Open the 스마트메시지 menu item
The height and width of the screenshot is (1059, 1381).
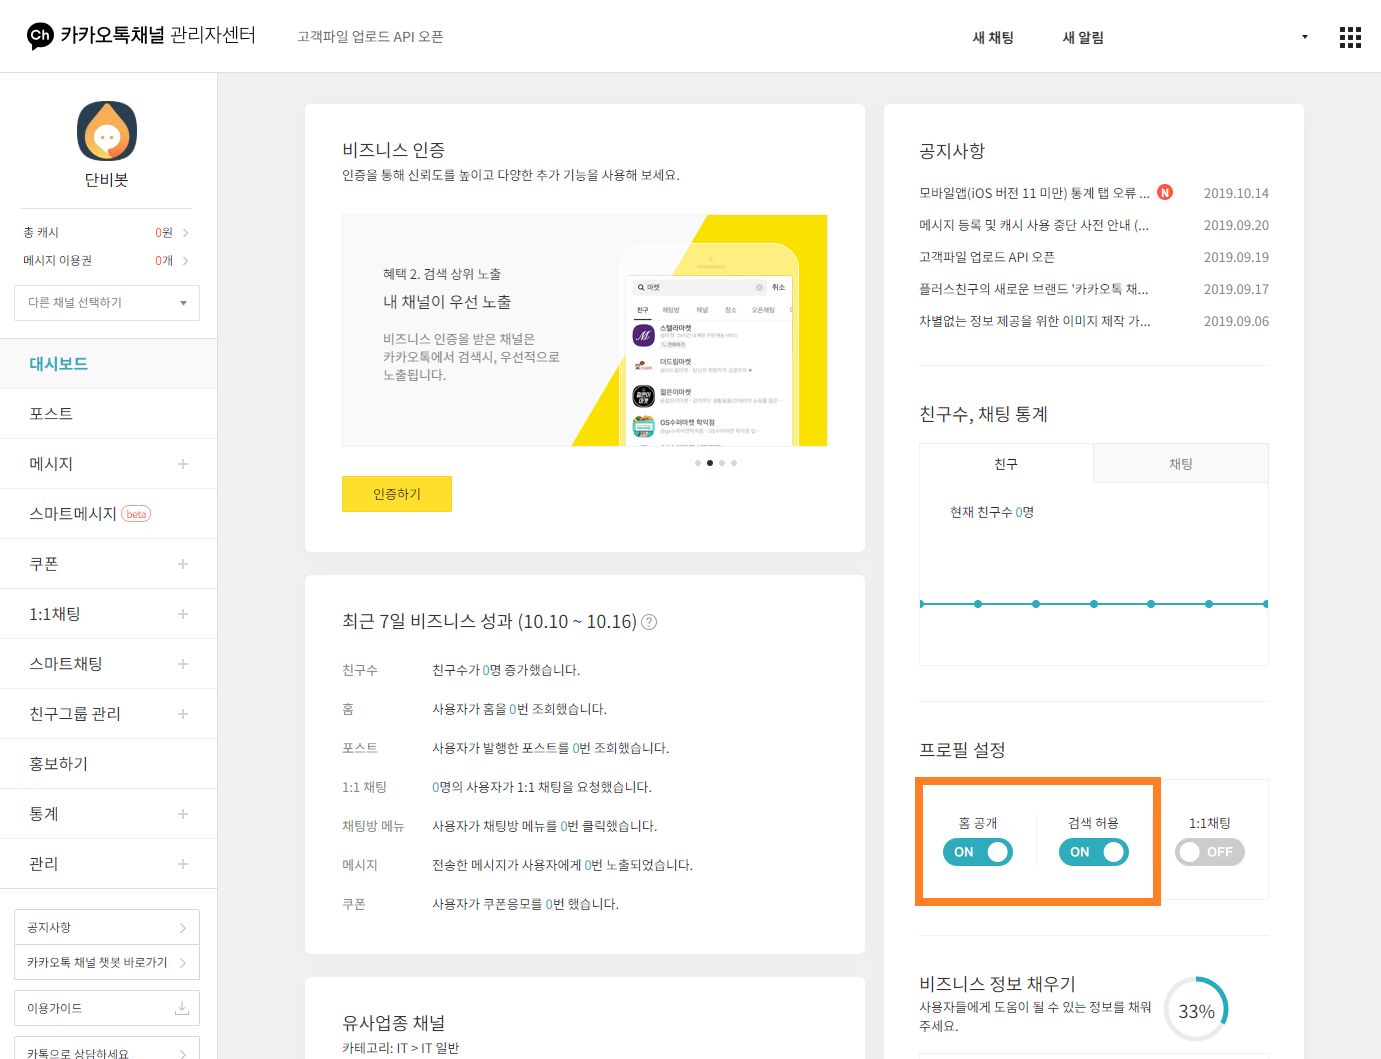[108, 514]
